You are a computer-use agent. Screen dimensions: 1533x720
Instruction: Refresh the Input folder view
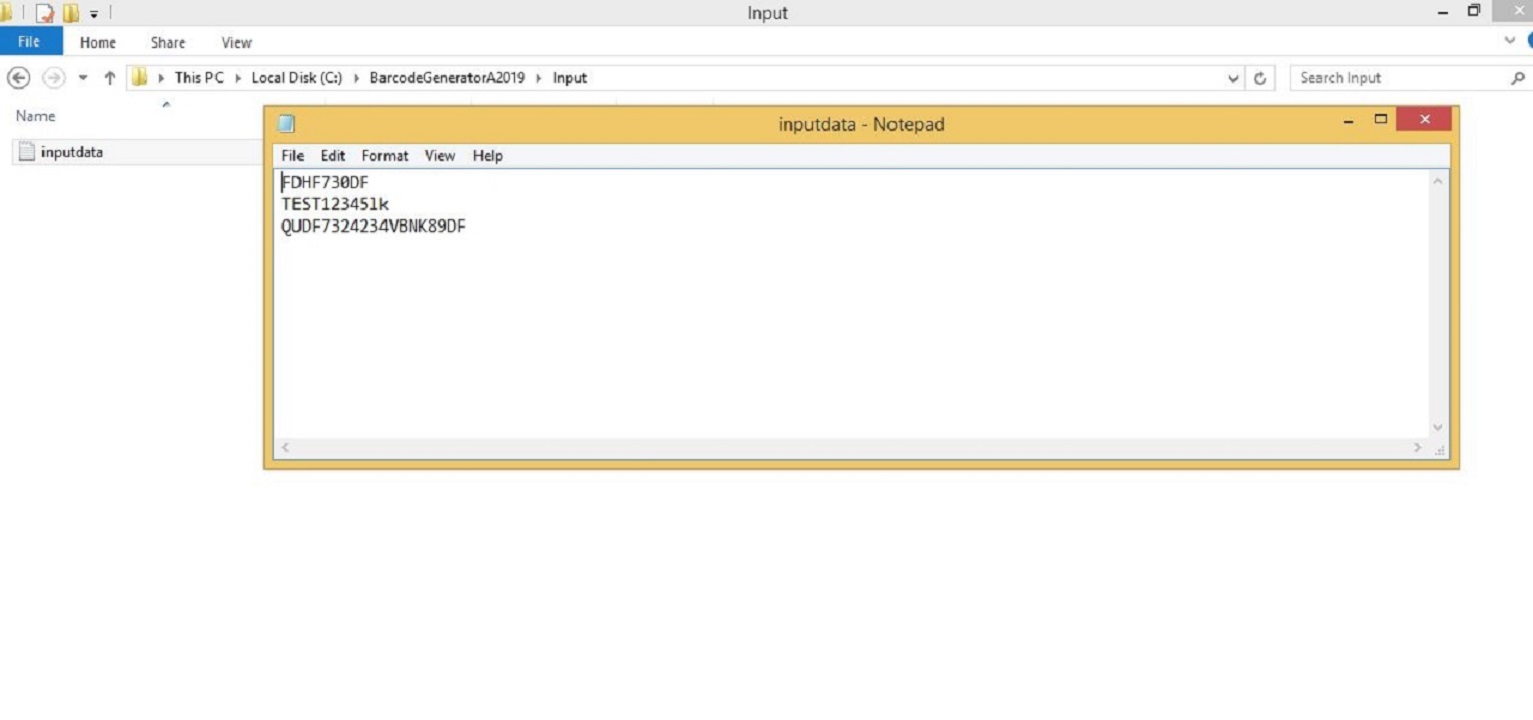pyautogui.click(x=1260, y=78)
